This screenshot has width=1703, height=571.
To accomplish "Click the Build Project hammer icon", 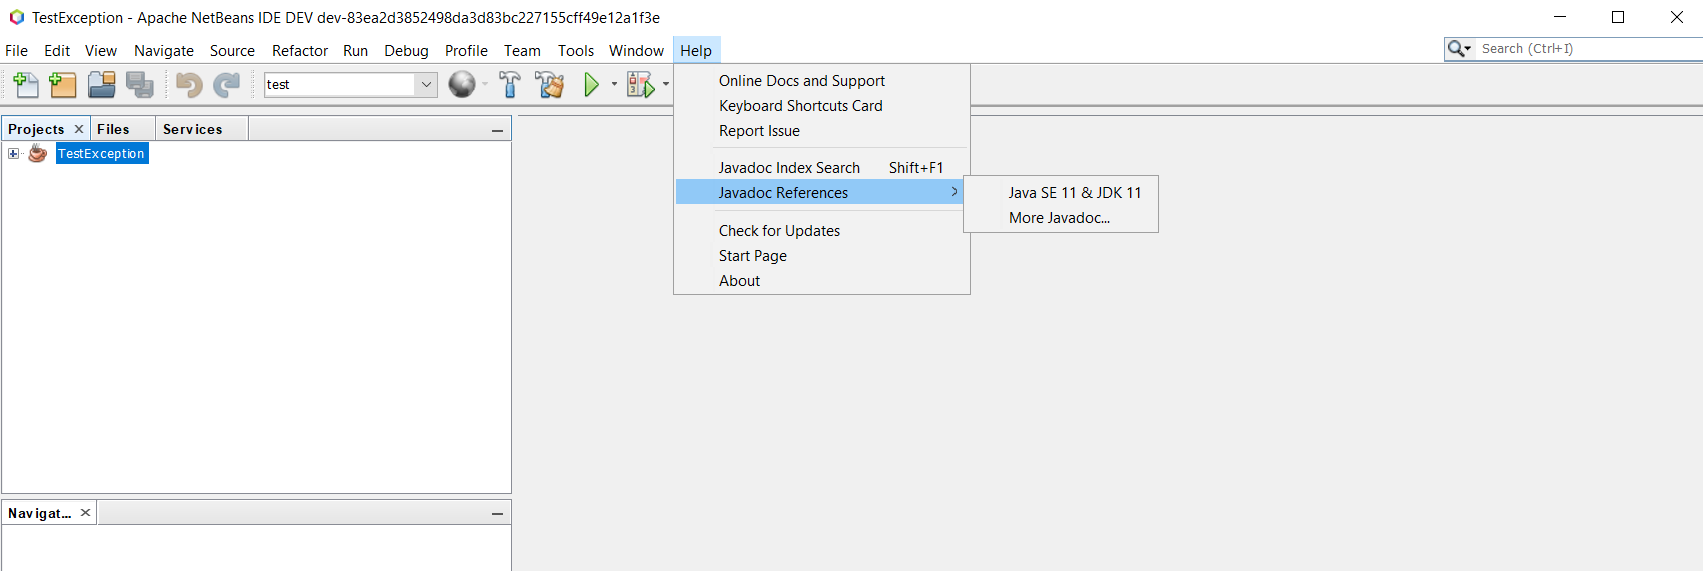I will click(x=510, y=85).
